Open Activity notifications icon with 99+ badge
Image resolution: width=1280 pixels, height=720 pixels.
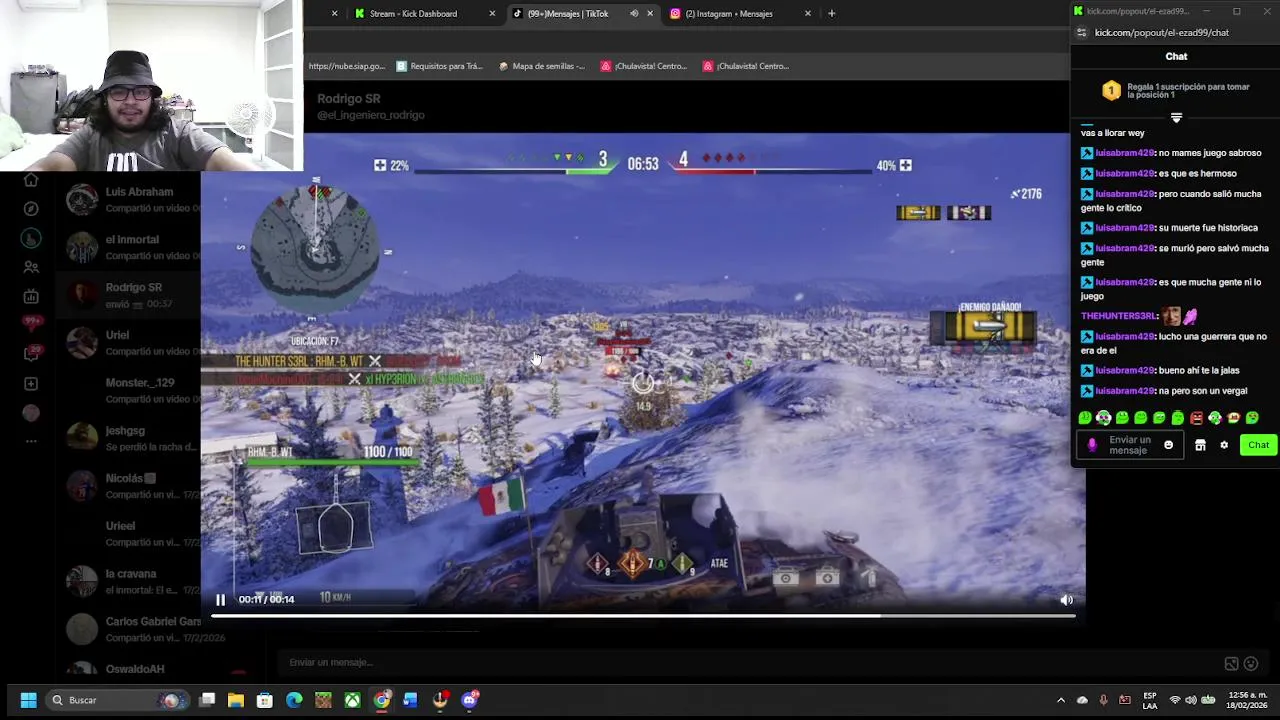pyautogui.click(x=31, y=324)
